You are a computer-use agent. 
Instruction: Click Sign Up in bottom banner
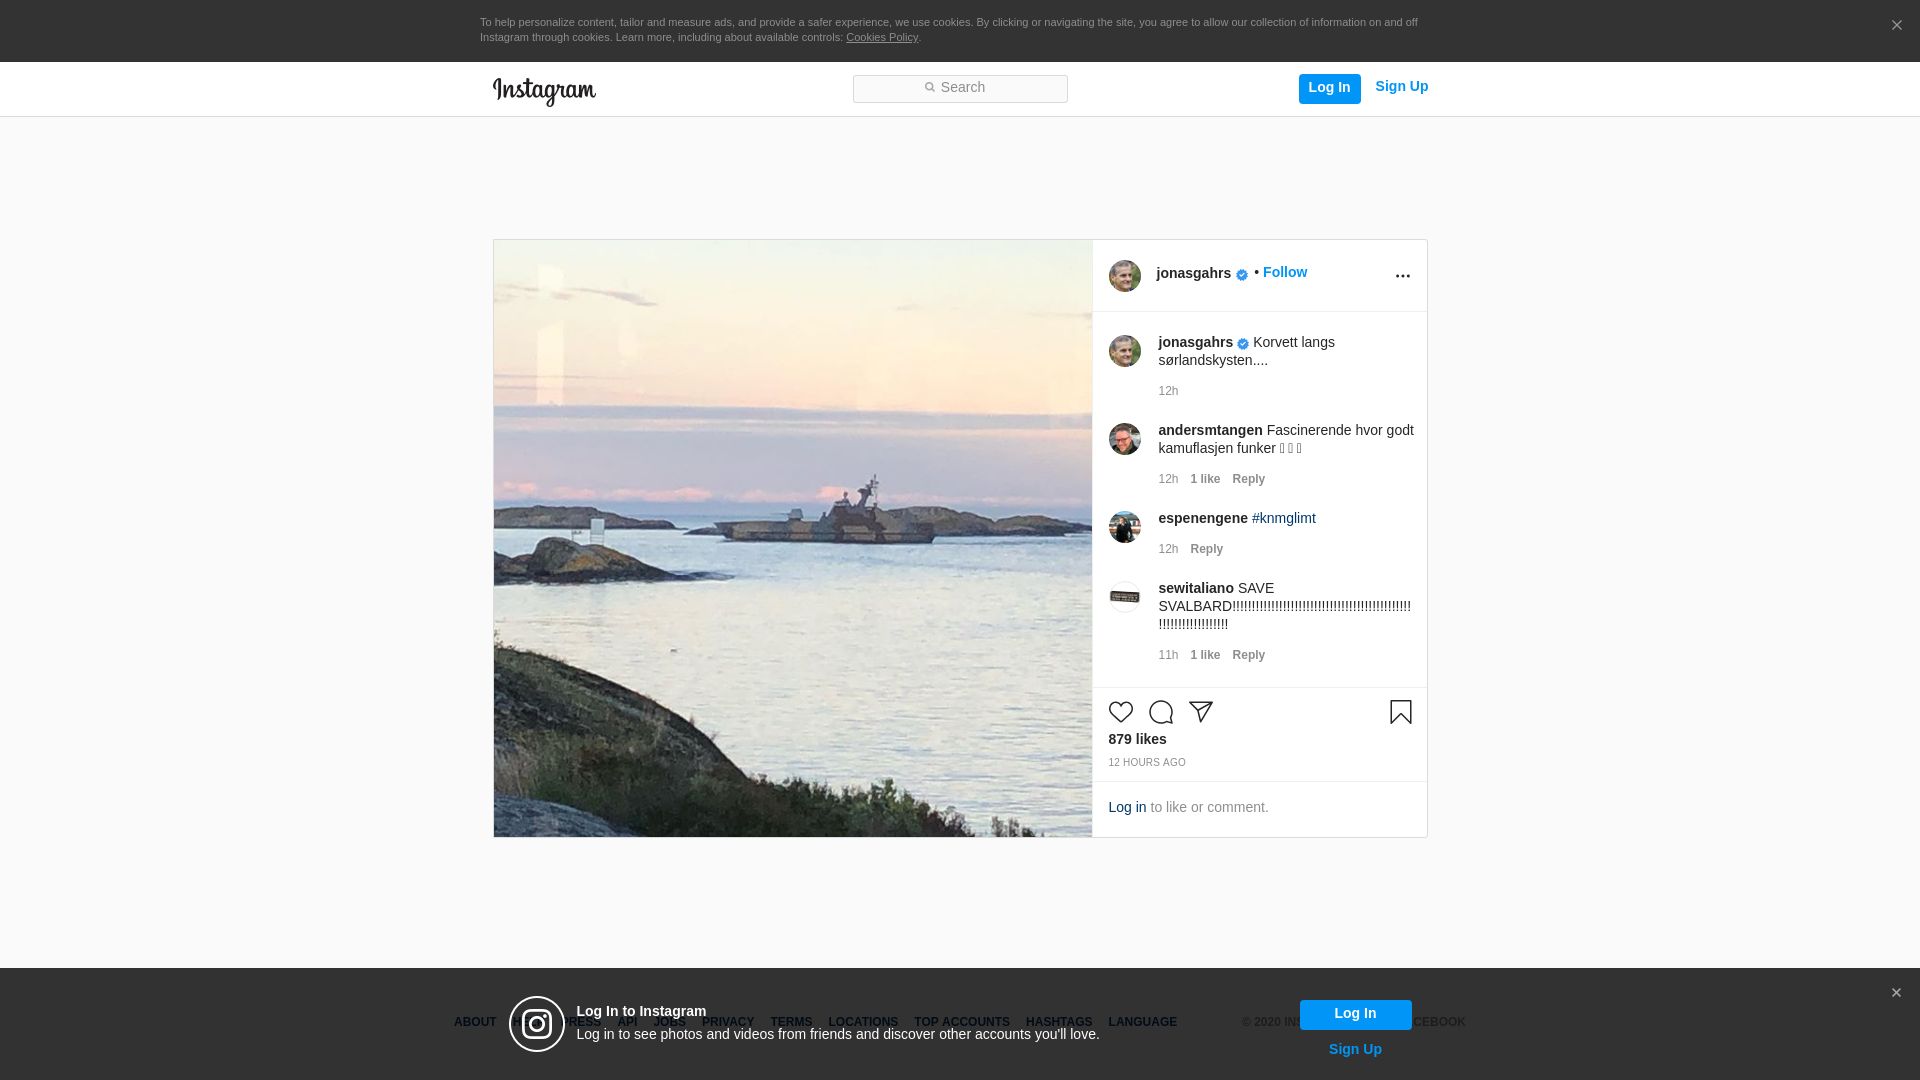click(x=1355, y=1049)
